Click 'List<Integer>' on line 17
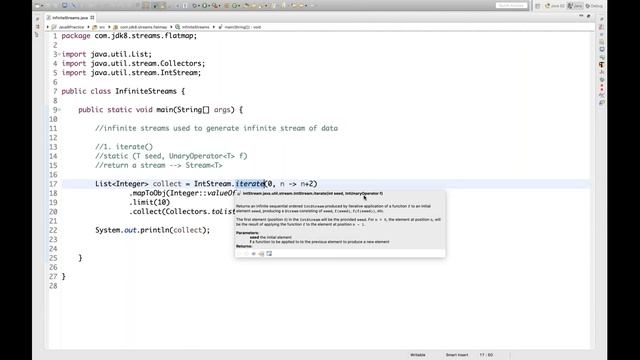 (x=122, y=184)
